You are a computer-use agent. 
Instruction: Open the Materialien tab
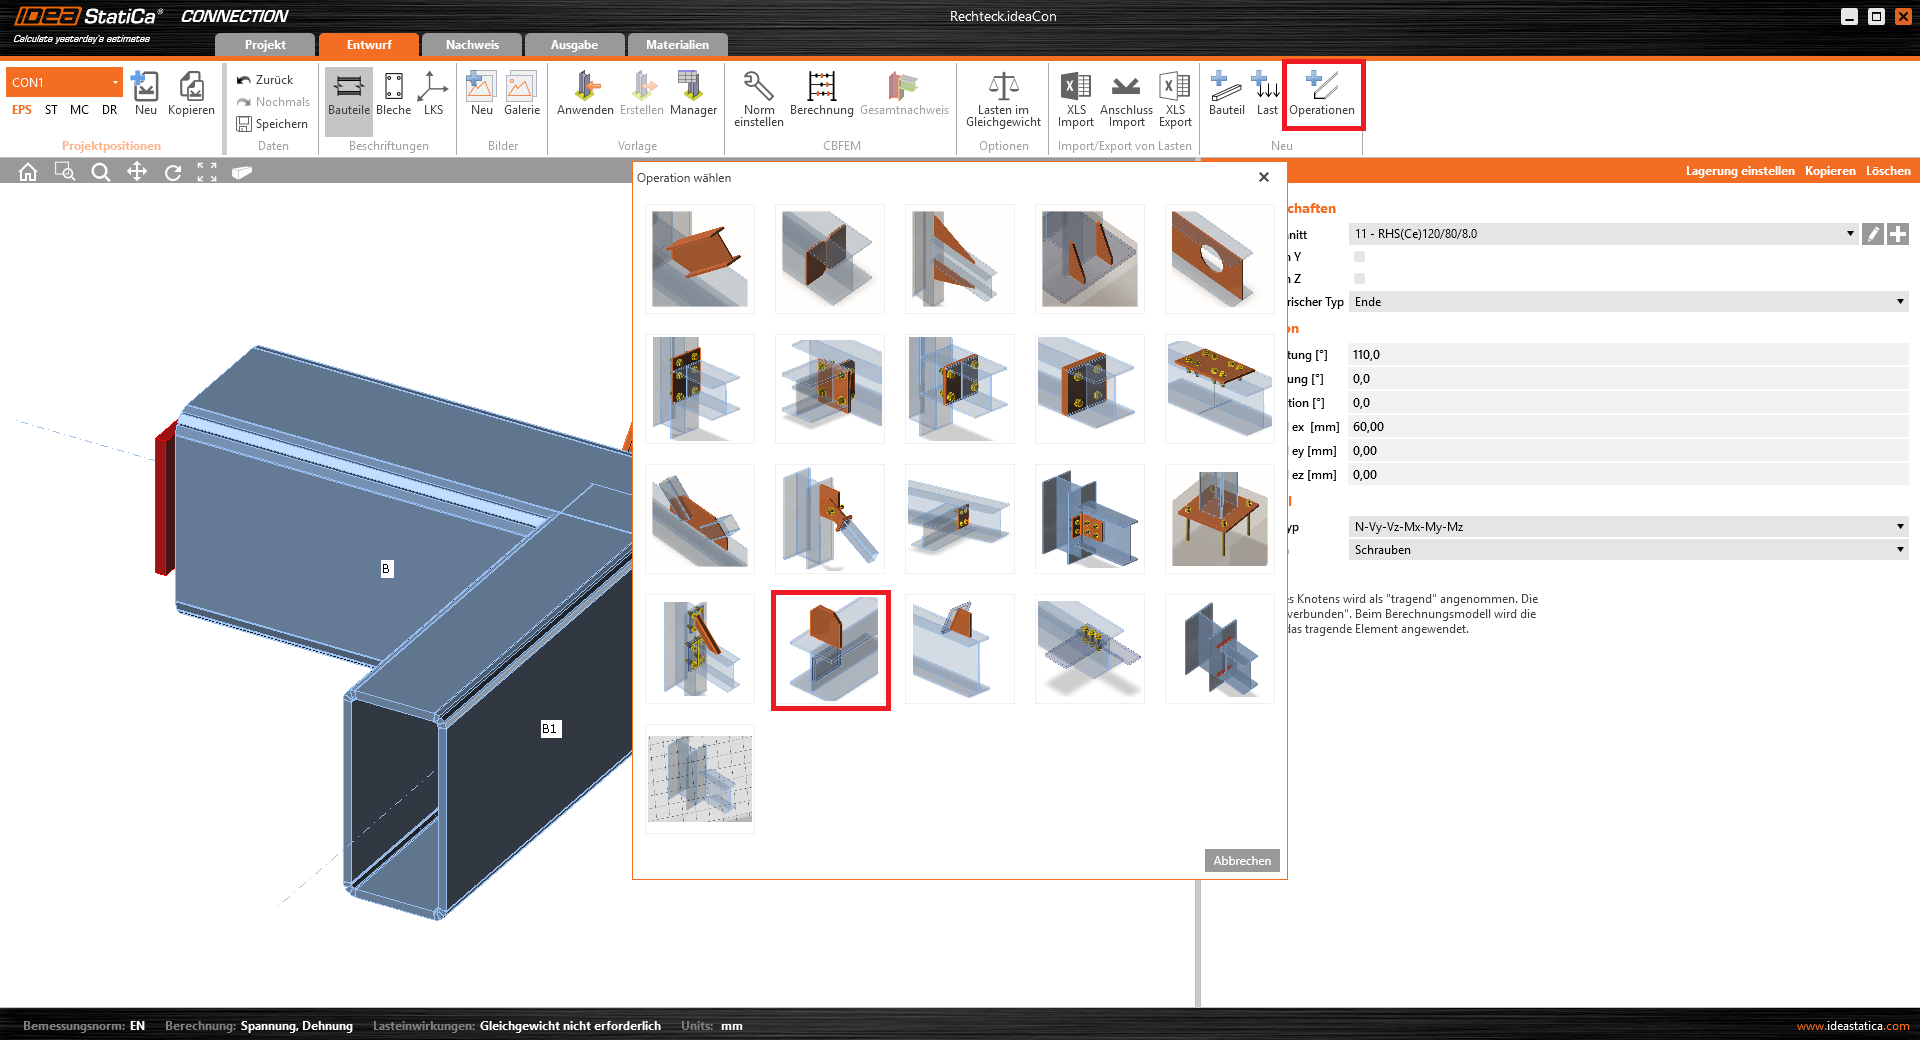point(677,45)
